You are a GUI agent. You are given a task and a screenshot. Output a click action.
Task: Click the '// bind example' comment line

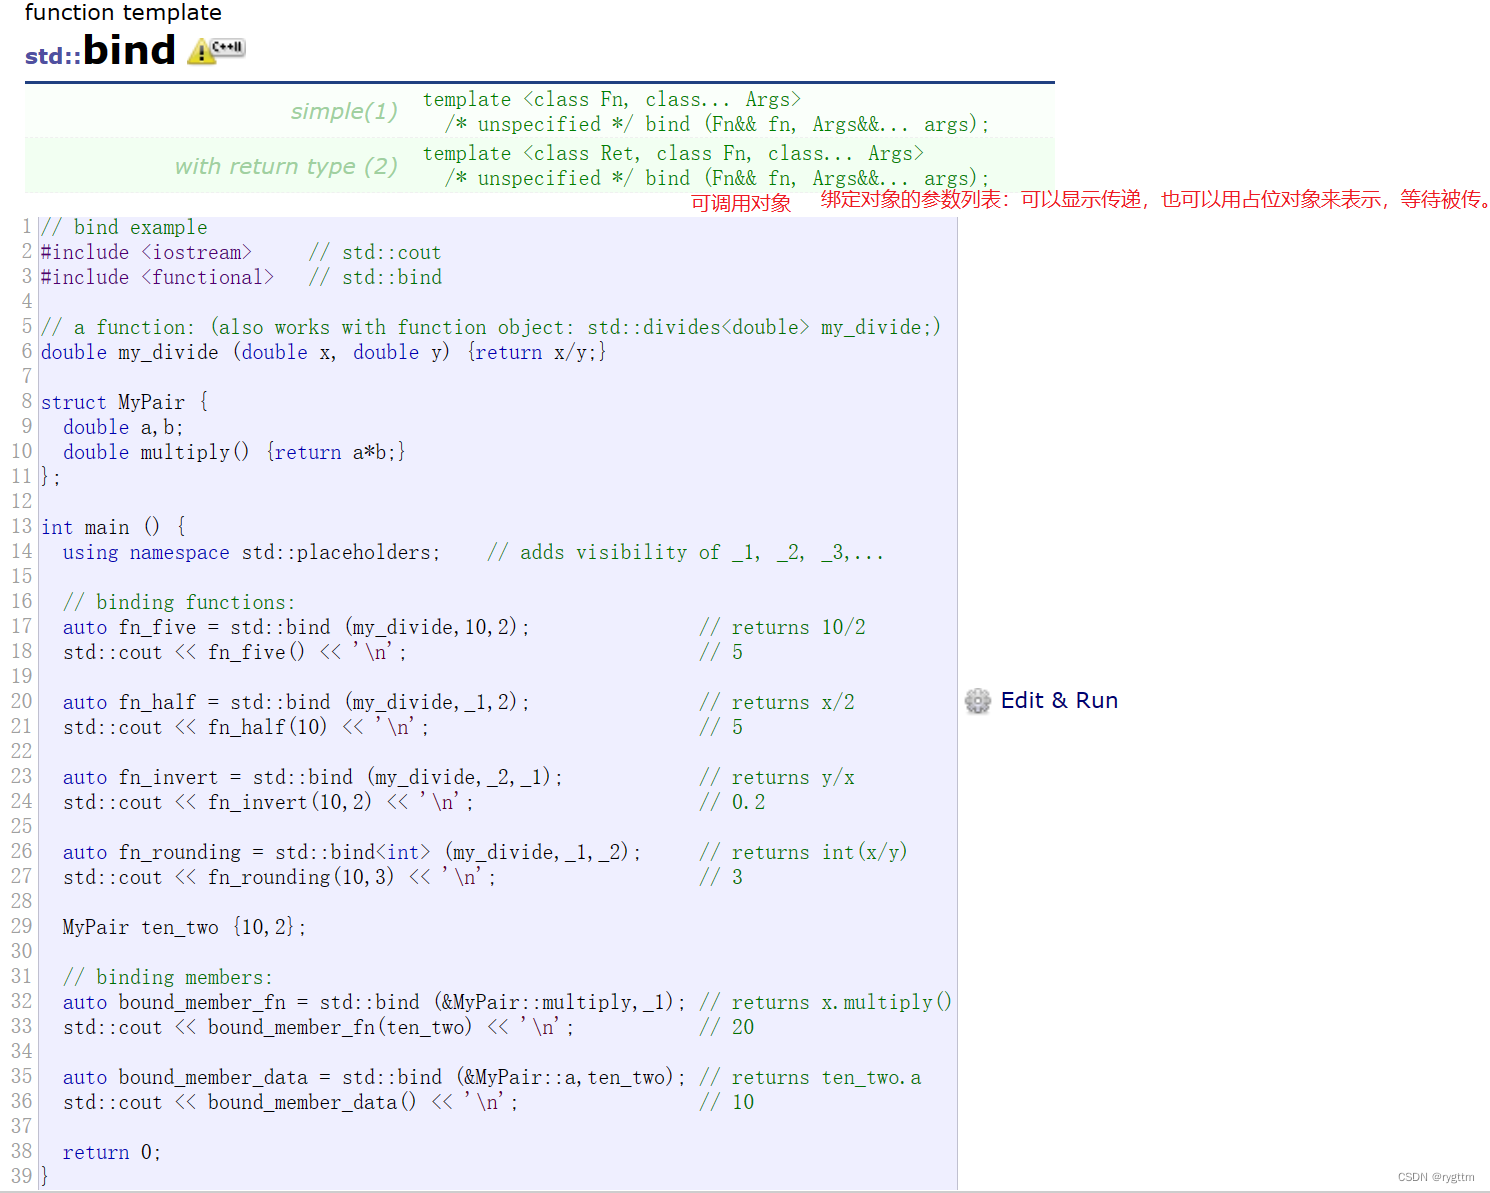124,227
